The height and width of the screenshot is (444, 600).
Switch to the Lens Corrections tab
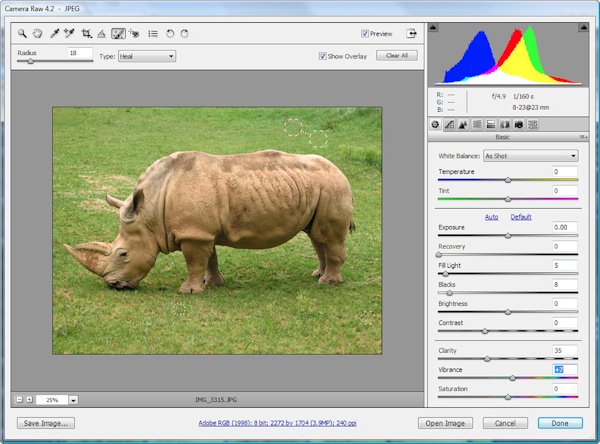tap(505, 124)
